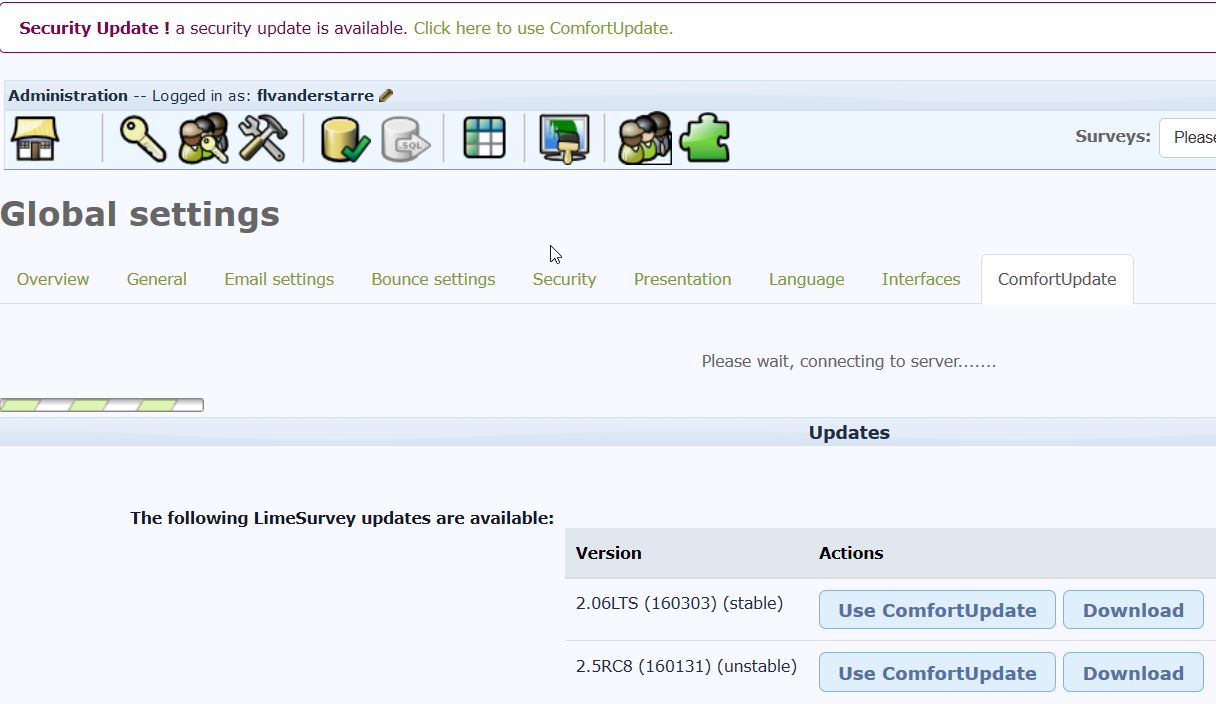Use ComfortUpdate for 2.5RC8 unstable
Image resolution: width=1216 pixels, height=704 pixels.
(937, 673)
